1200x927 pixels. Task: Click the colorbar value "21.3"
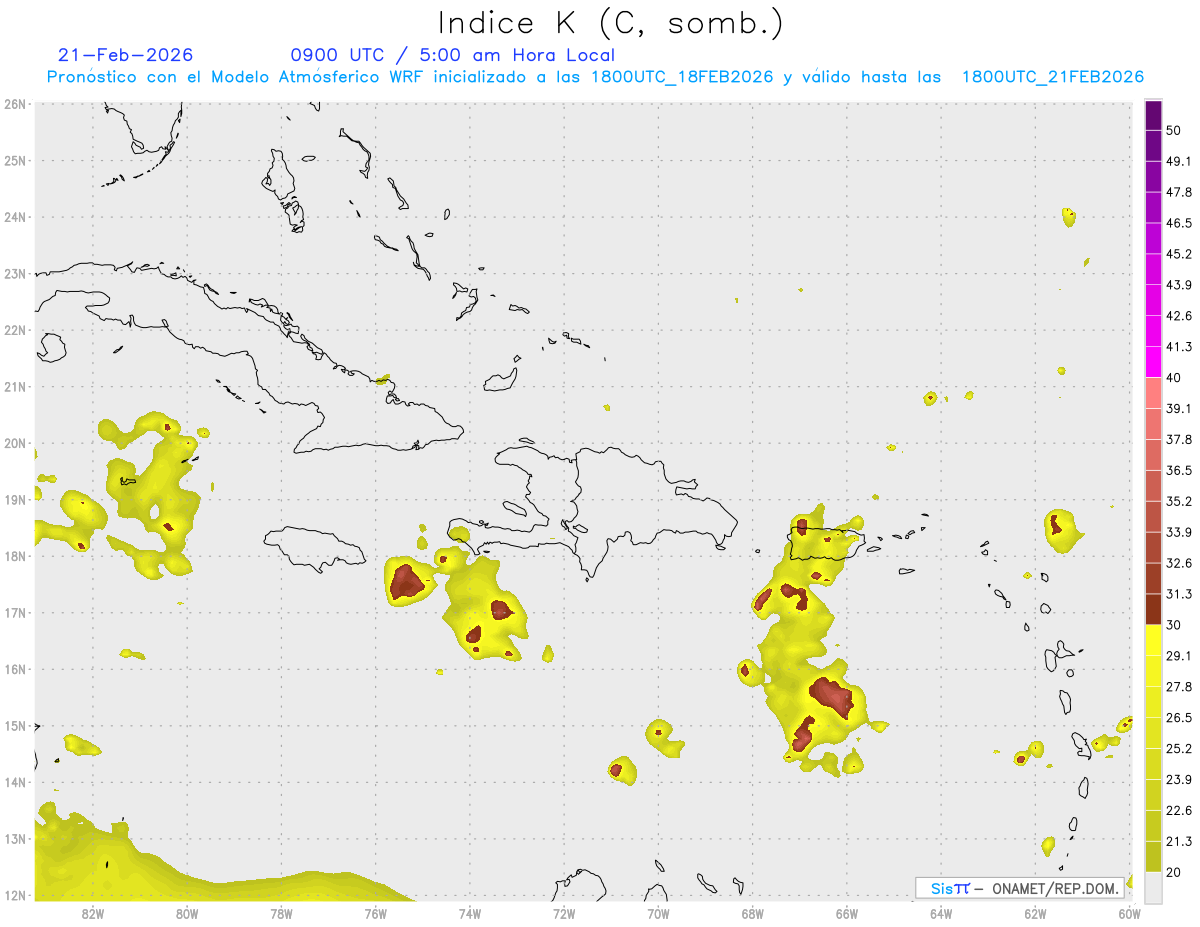point(1179,842)
